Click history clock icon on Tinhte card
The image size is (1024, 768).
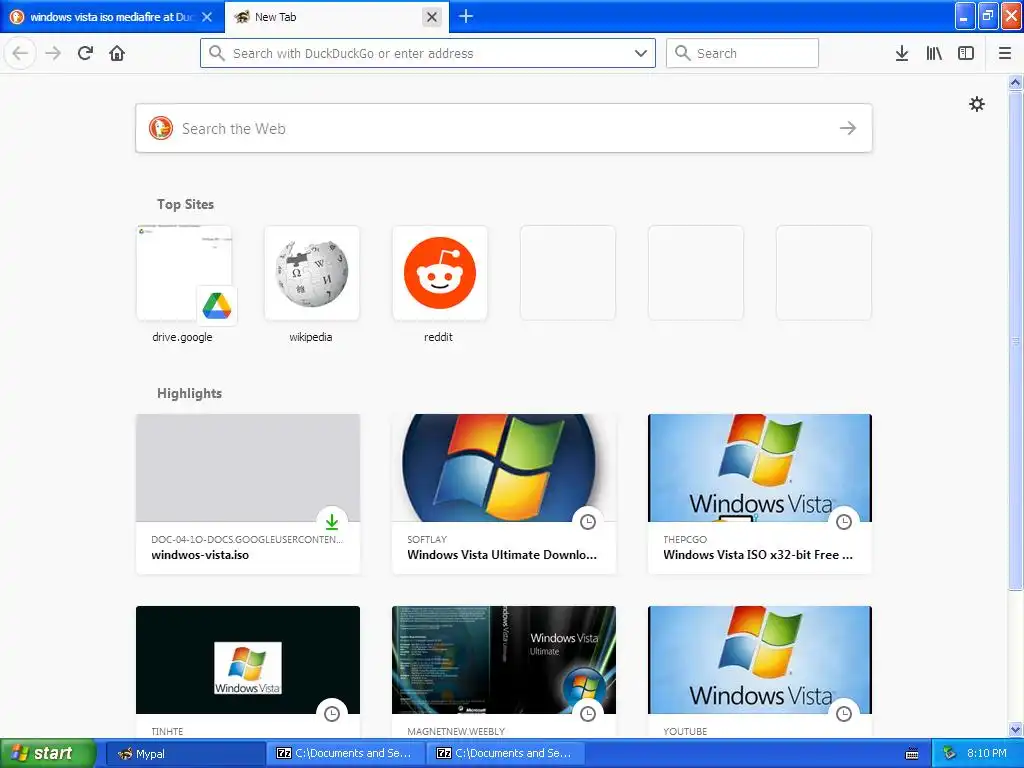[x=332, y=714]
